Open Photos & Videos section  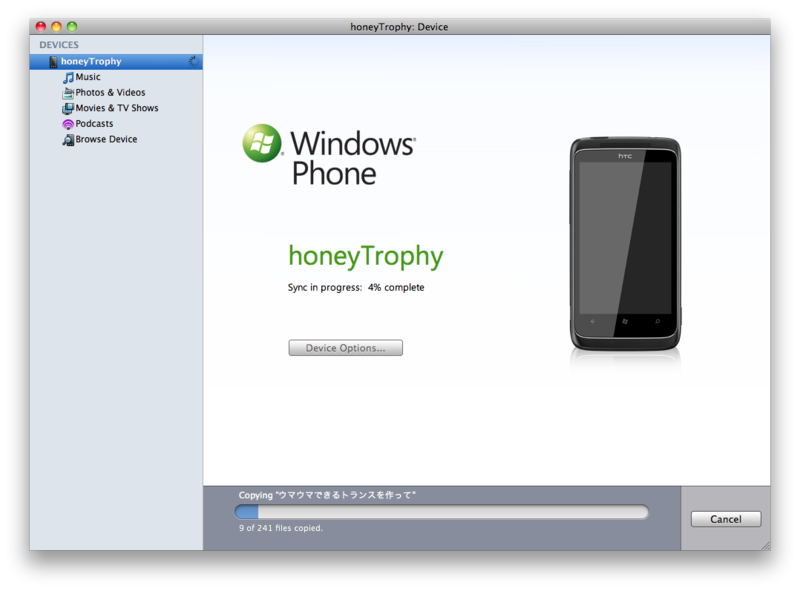[110, 92]
